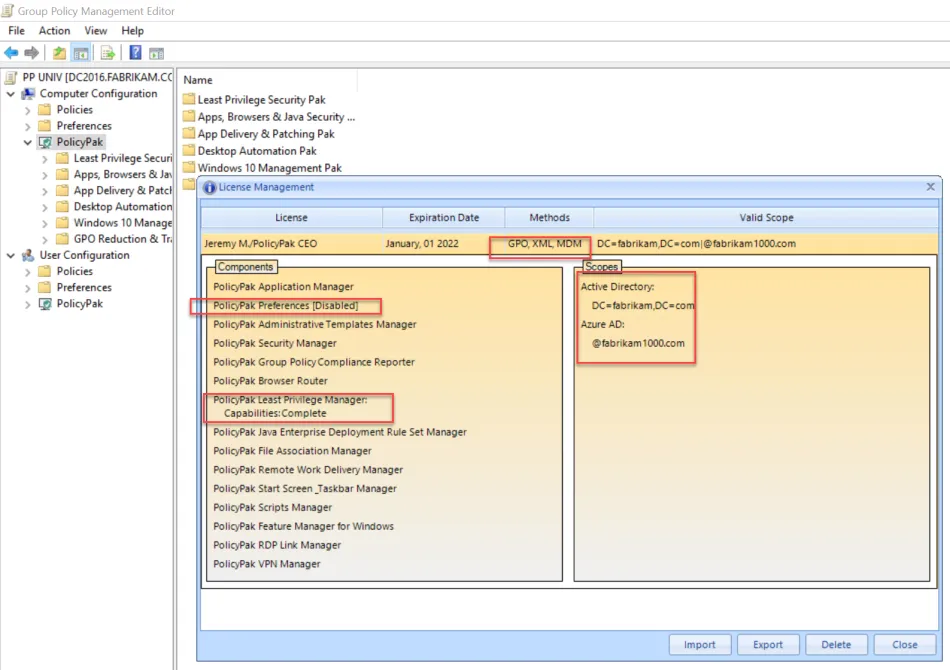This screenshot has height=670, width=950.
Task: Click folder icon beside Least Privilege Security Pak
Action: coord(189,99)
